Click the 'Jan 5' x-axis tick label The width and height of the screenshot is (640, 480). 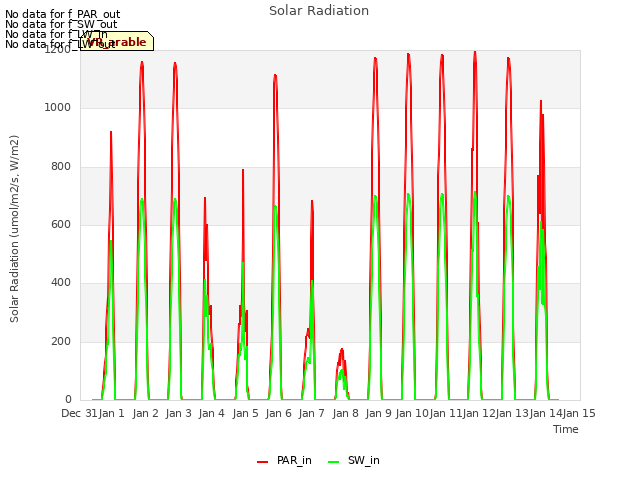[x=245, y=413]
